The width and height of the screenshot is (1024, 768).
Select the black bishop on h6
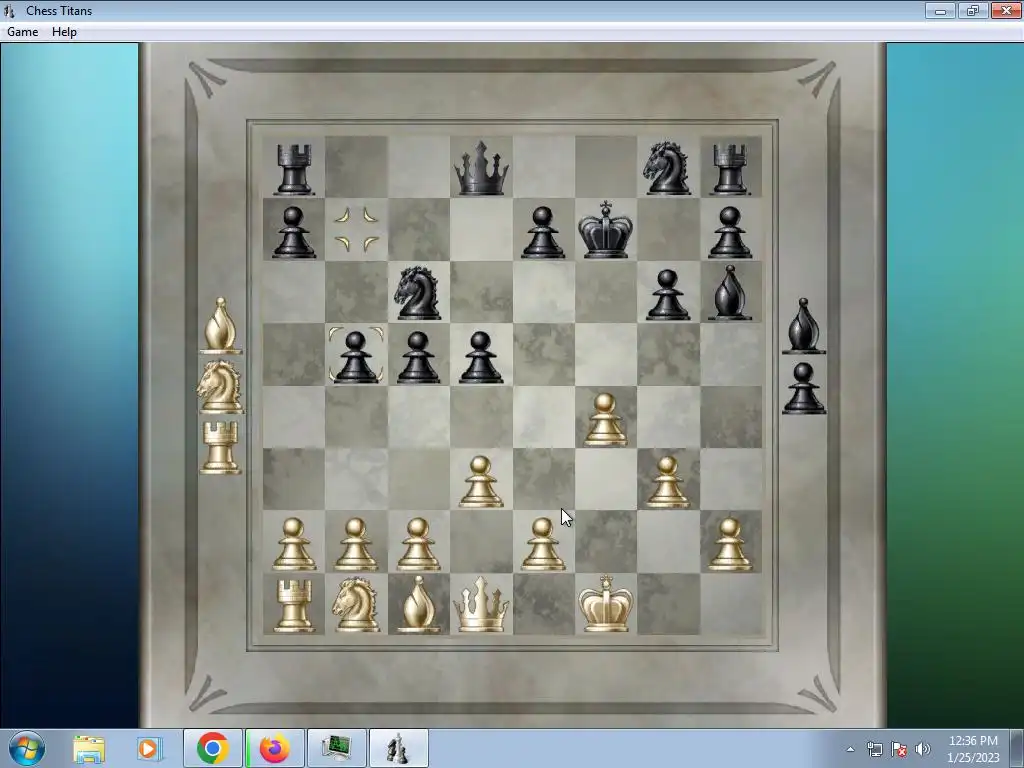tap(729, 293)
